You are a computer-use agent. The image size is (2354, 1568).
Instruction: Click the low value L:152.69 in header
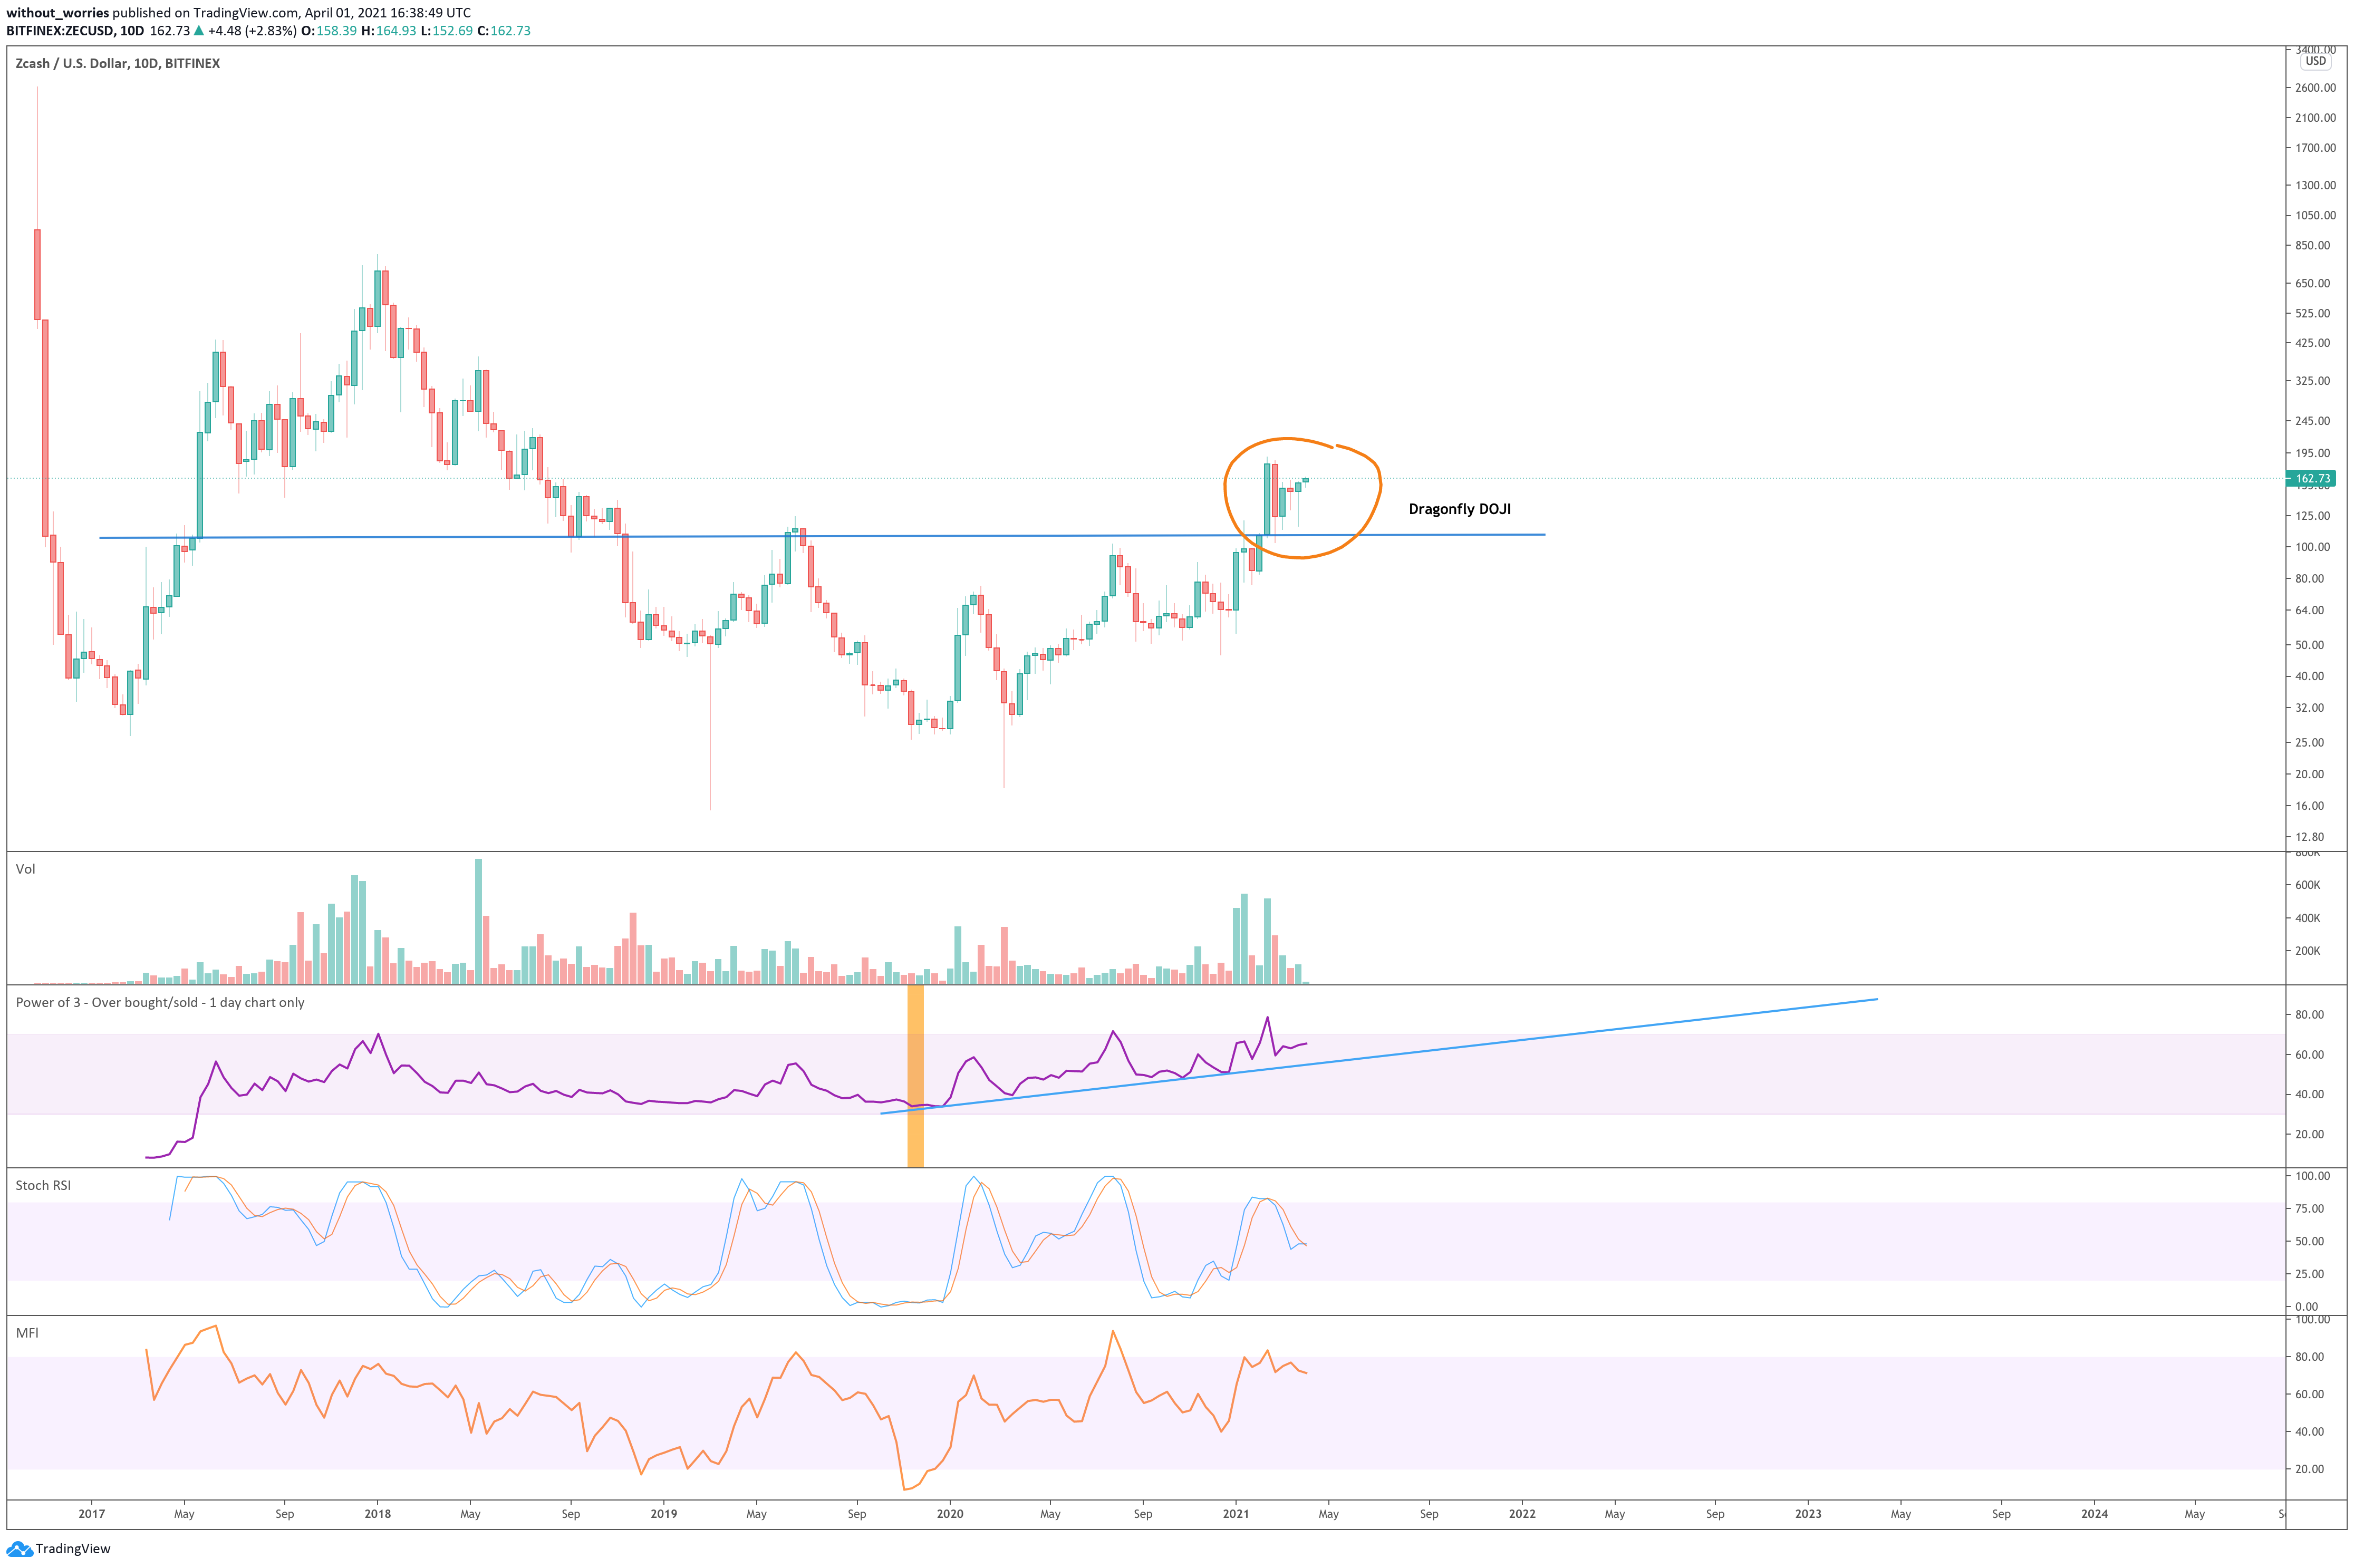pos(446,31)
